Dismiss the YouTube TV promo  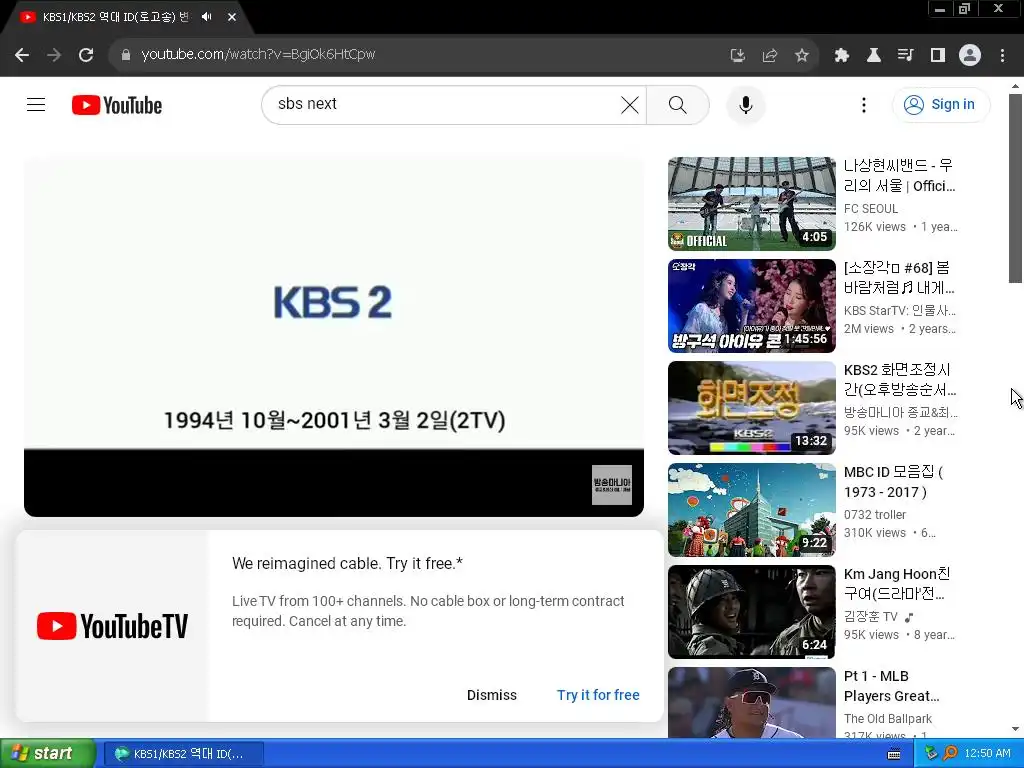pyautogui.click(x=492, y=695)
